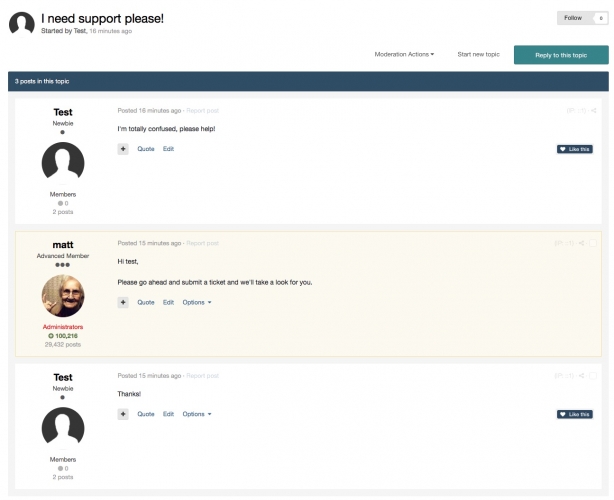Viewport: 614px width, 500px height.
Task: Open matt's profile photo
Action: (x=63, y=296)
